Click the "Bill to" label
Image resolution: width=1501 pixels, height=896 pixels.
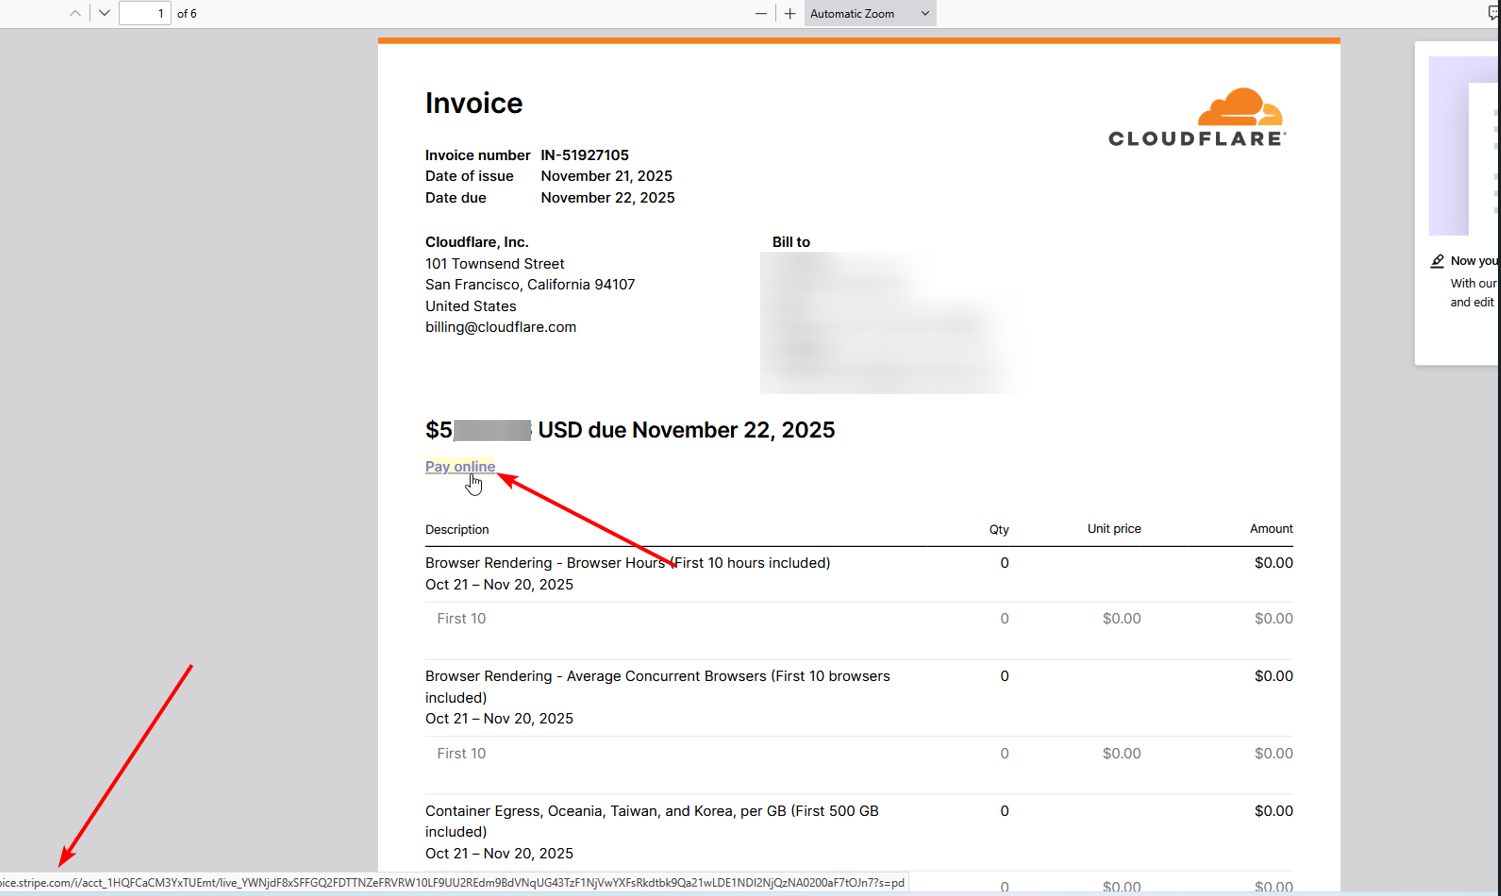[x=791, y=242]
